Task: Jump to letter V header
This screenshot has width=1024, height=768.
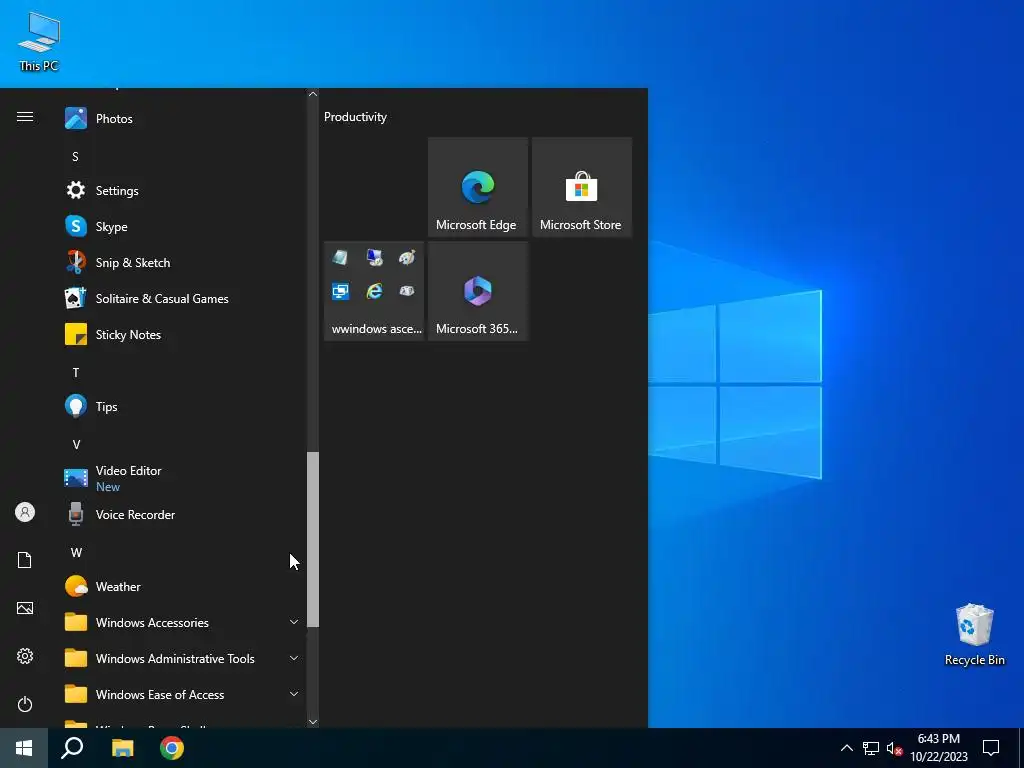Action: tap(76, 444)
